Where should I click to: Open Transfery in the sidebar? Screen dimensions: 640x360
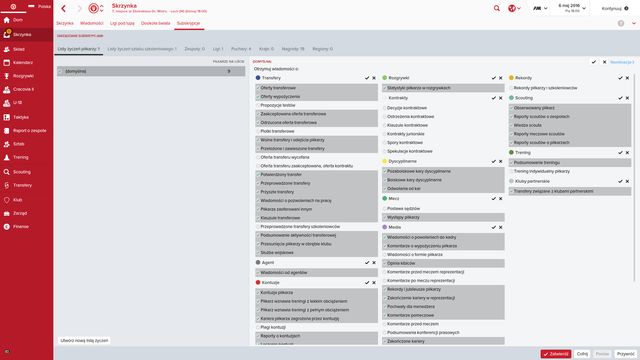26,185
